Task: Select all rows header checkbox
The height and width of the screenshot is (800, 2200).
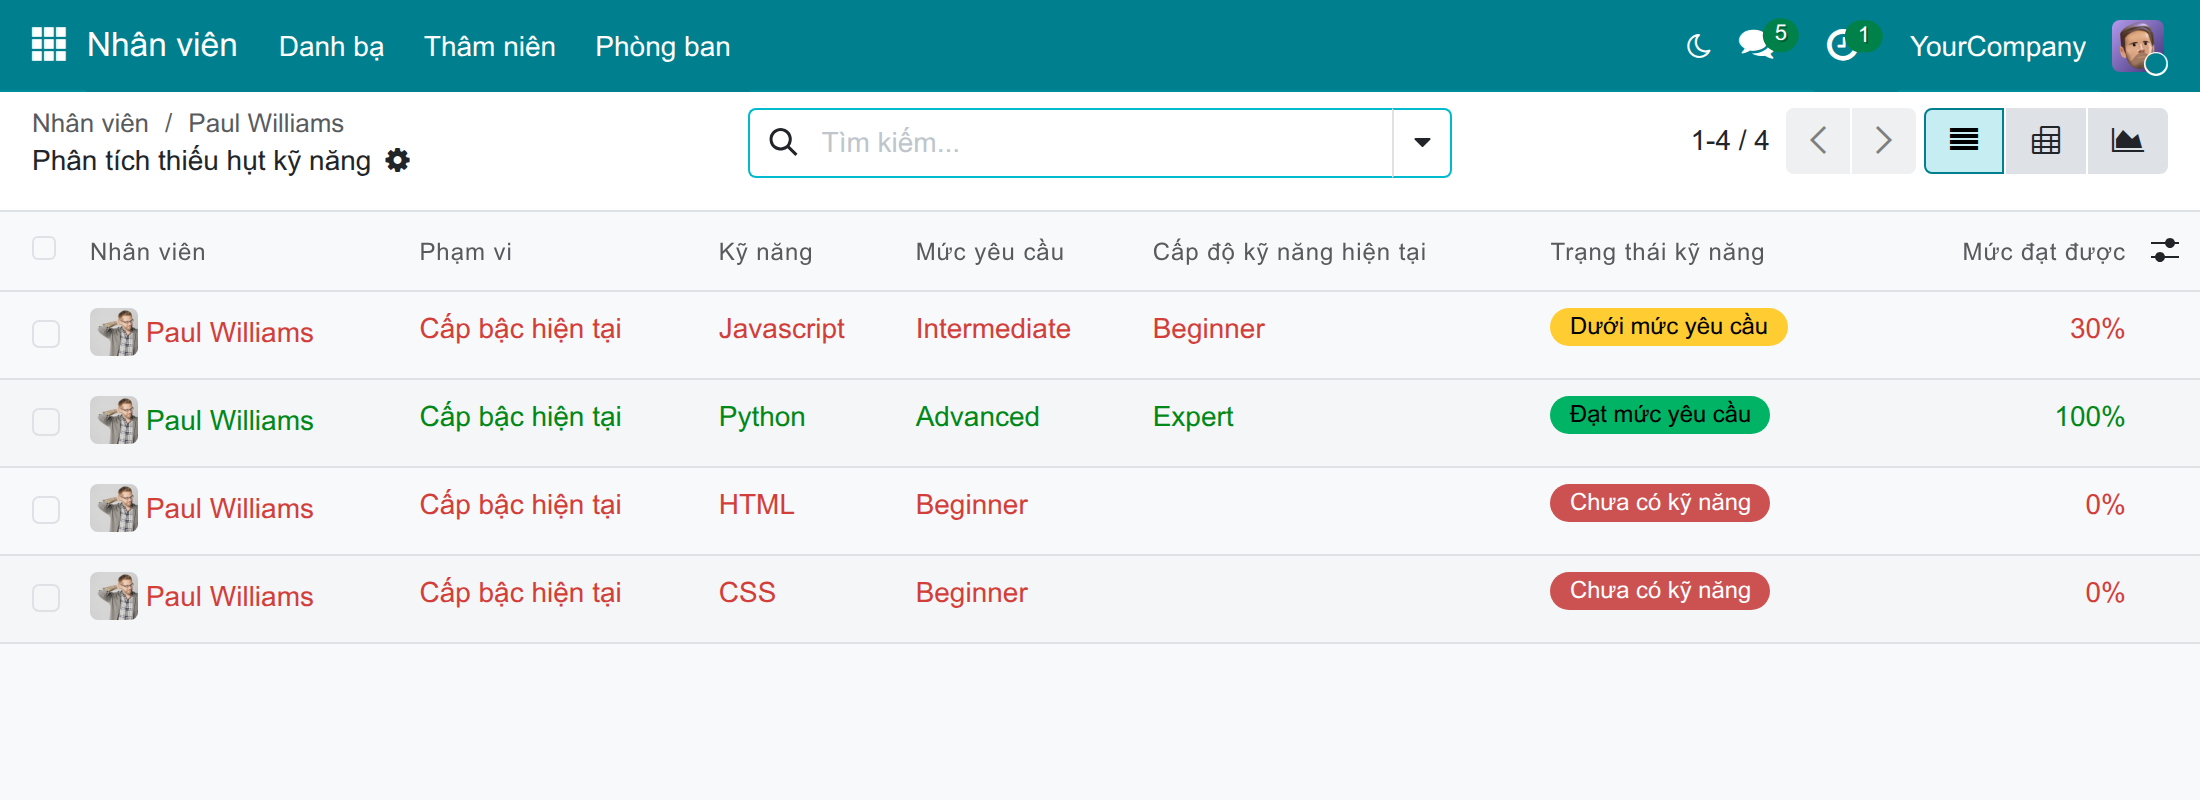Action: [x=44, y=248]
